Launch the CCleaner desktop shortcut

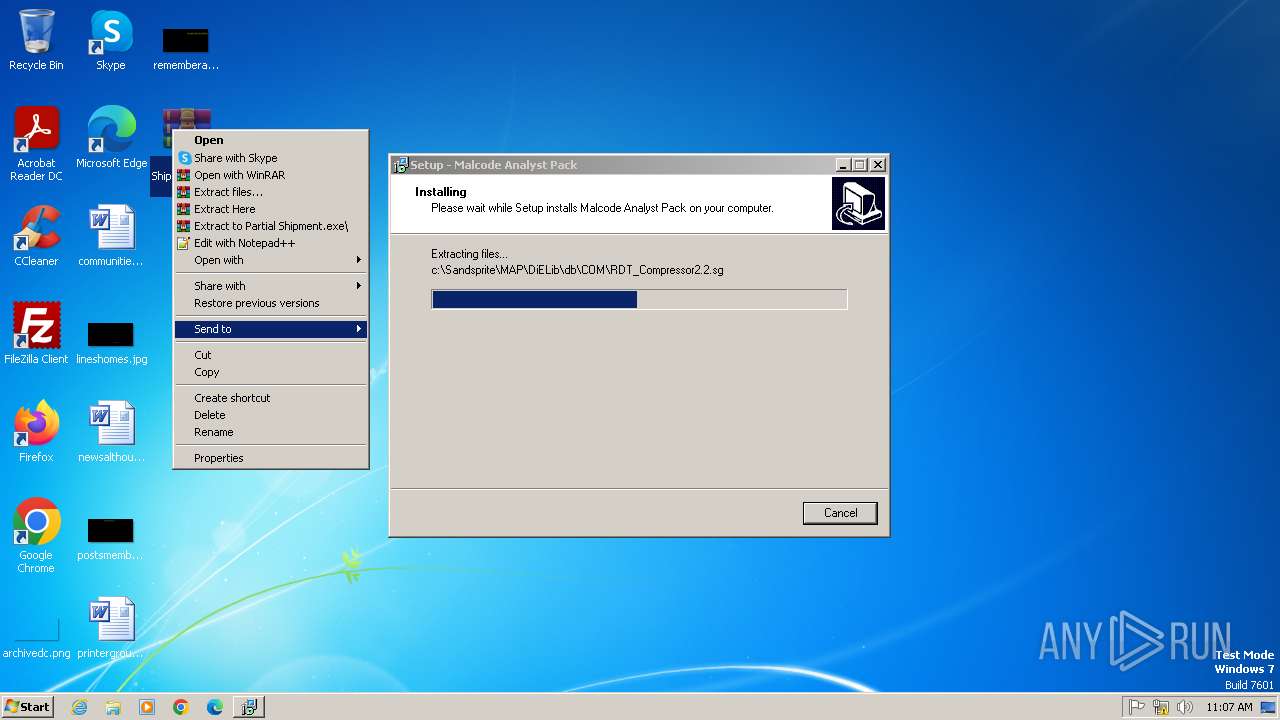pyautogui.click(x=36, y=236)
